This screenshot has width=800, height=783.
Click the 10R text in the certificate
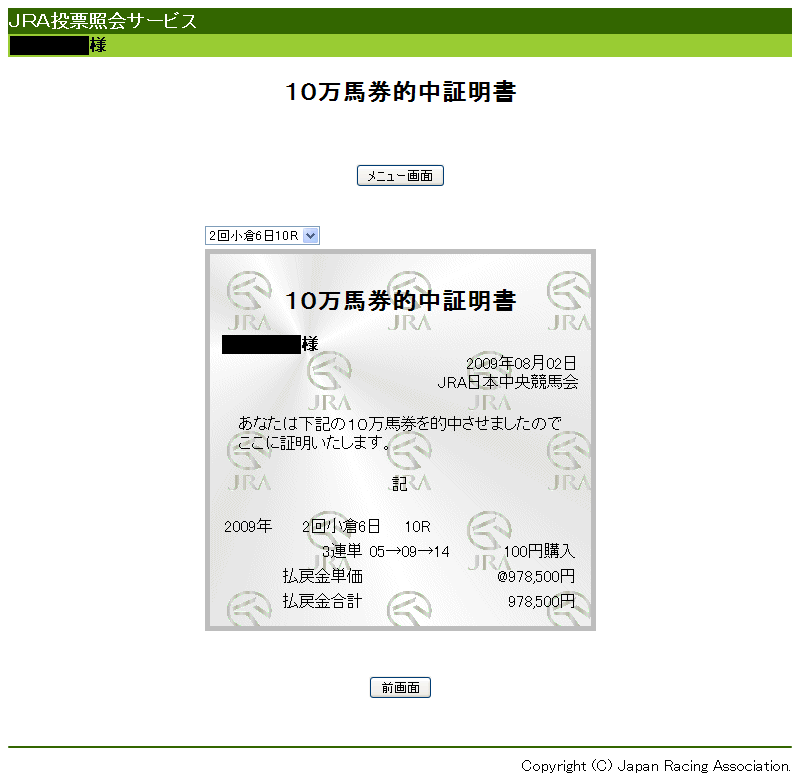pyautogui.click(x=417, y=526)
